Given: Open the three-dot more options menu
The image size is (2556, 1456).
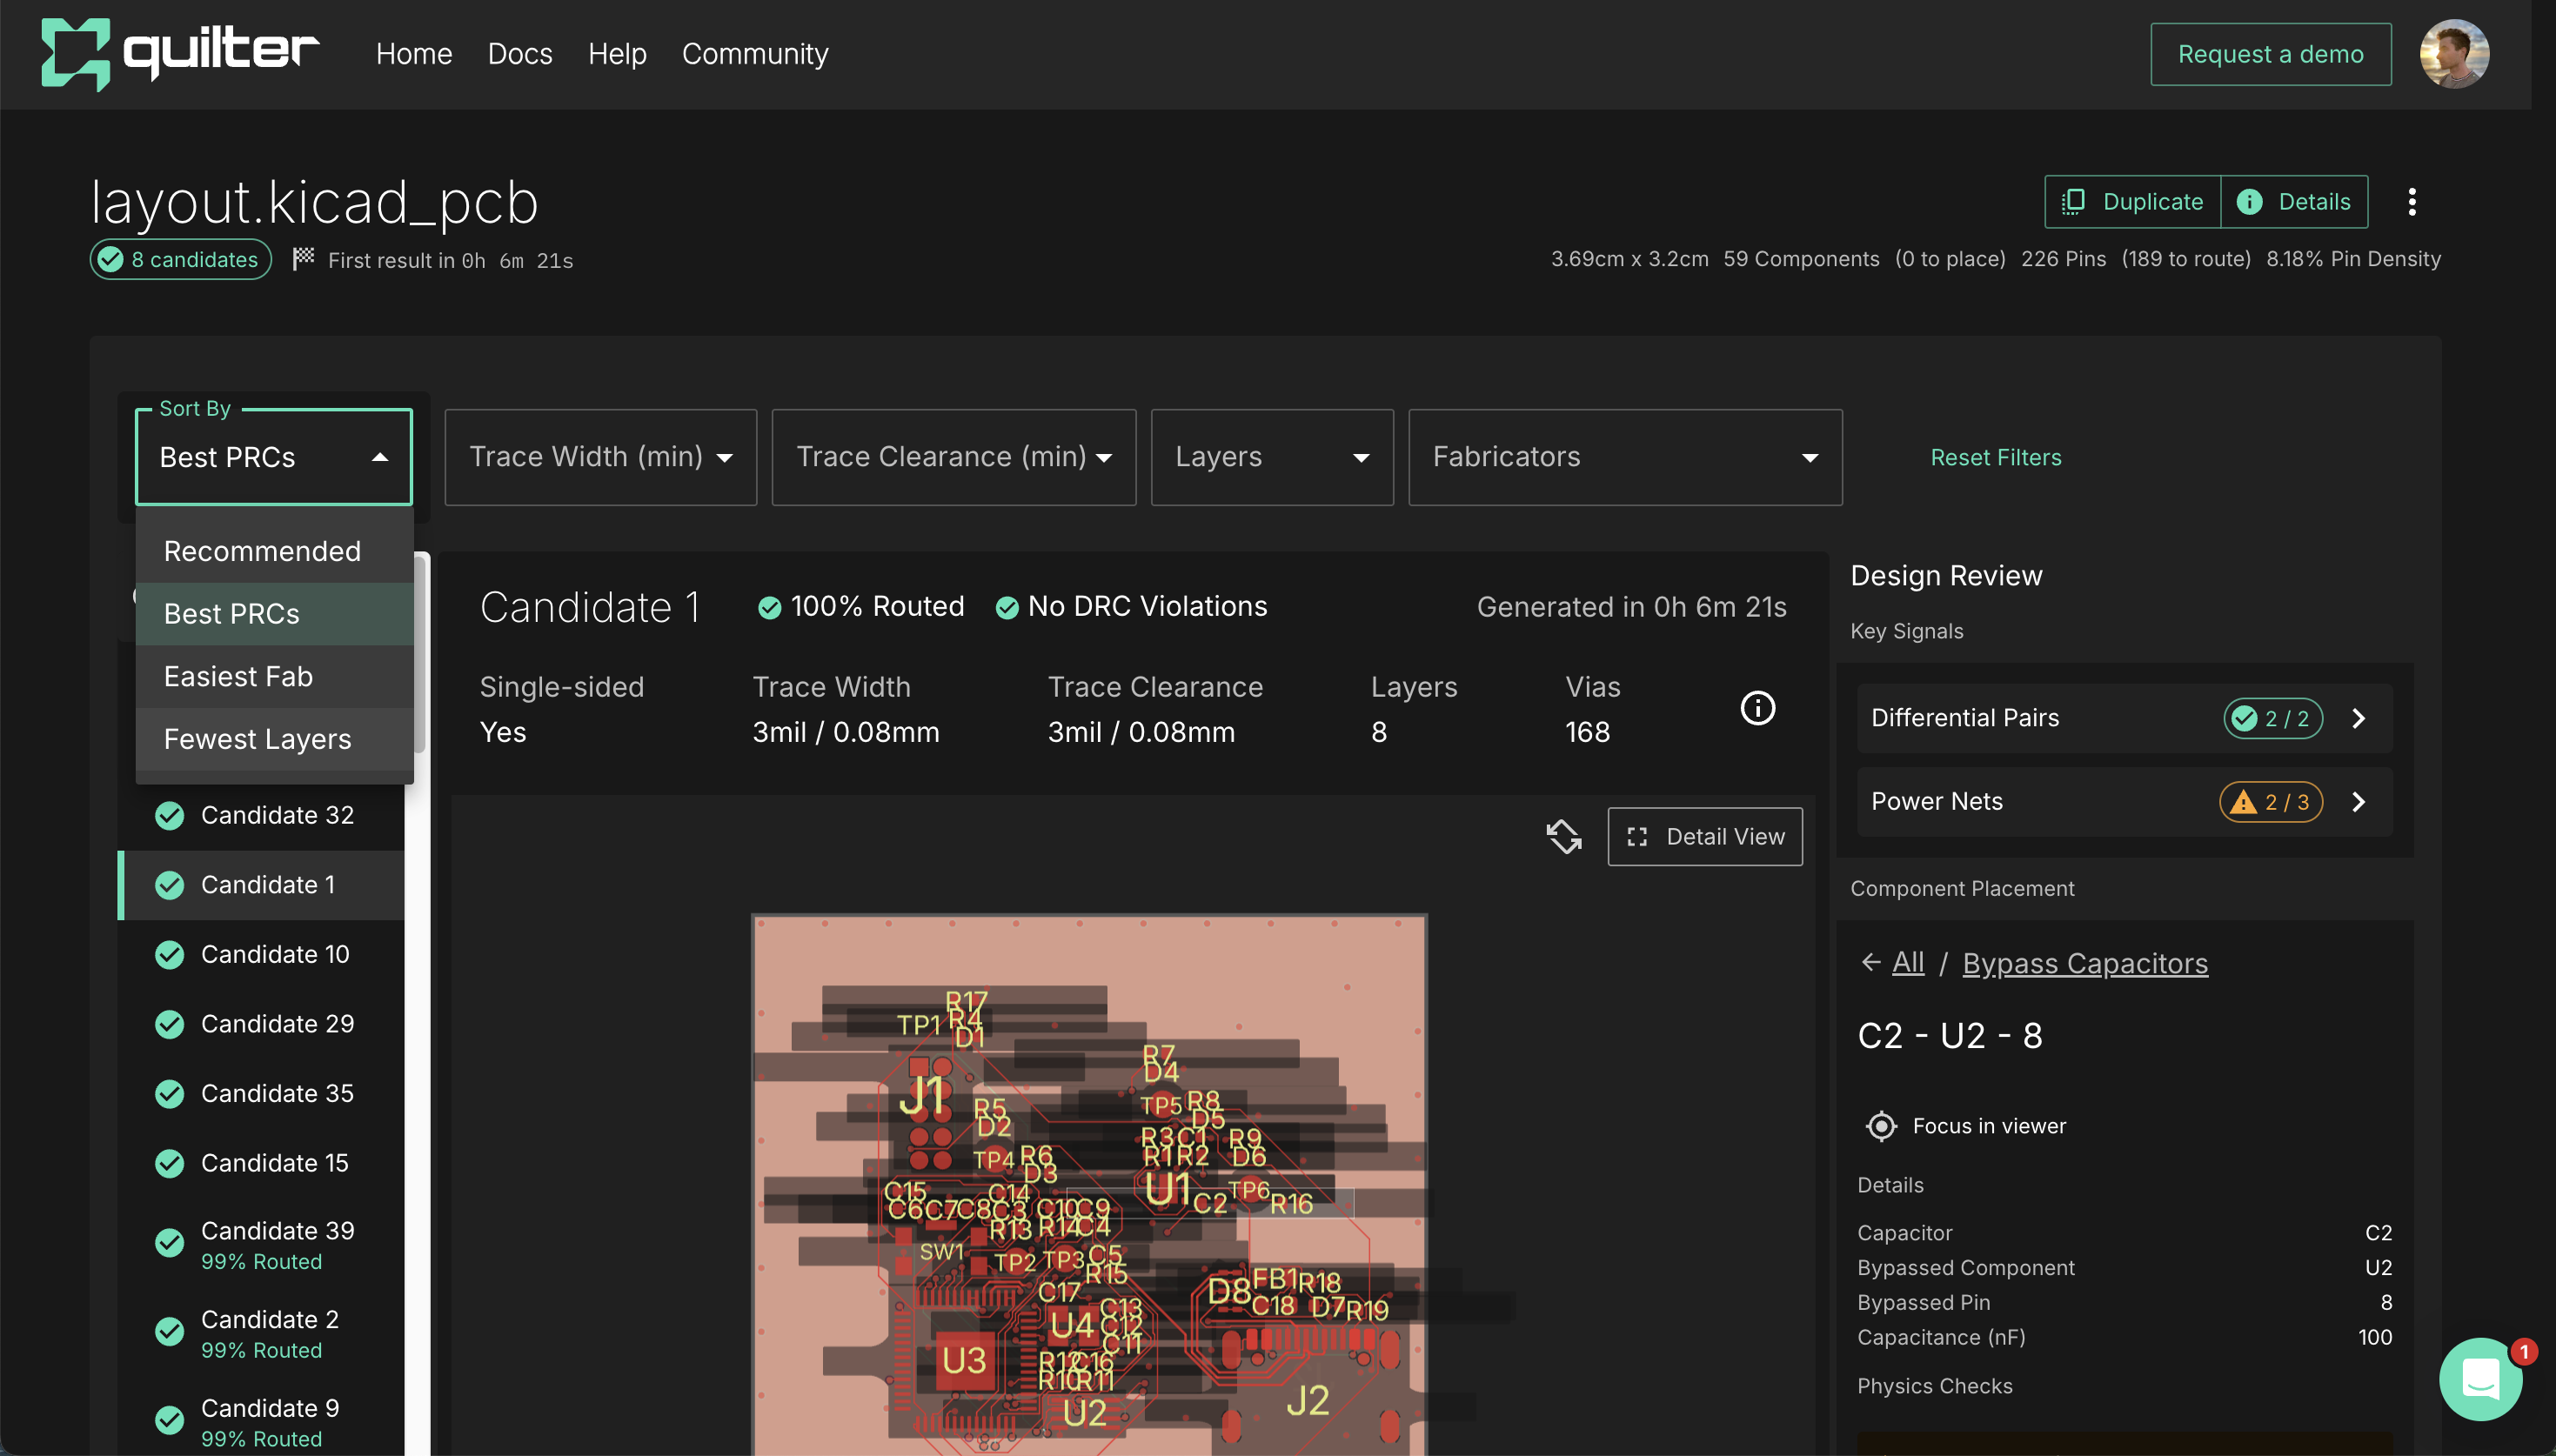Looking at the screenshot, I should pos(2411,202).
